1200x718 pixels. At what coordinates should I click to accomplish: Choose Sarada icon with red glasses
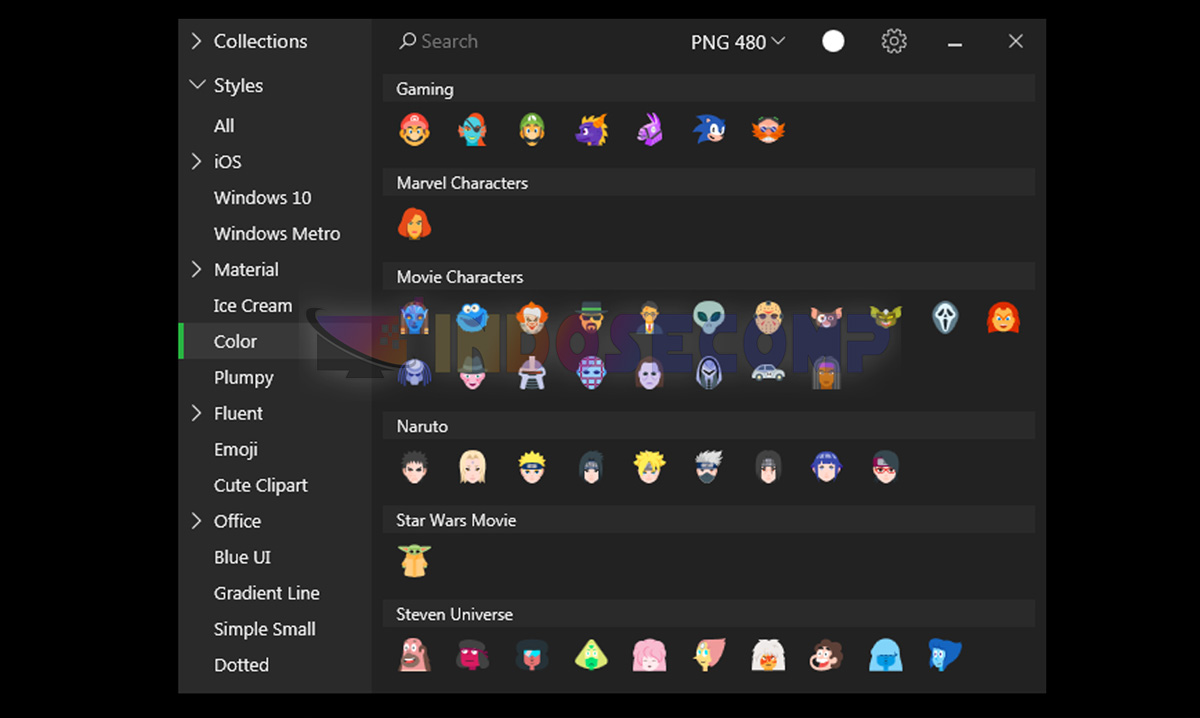click(886, 467)
